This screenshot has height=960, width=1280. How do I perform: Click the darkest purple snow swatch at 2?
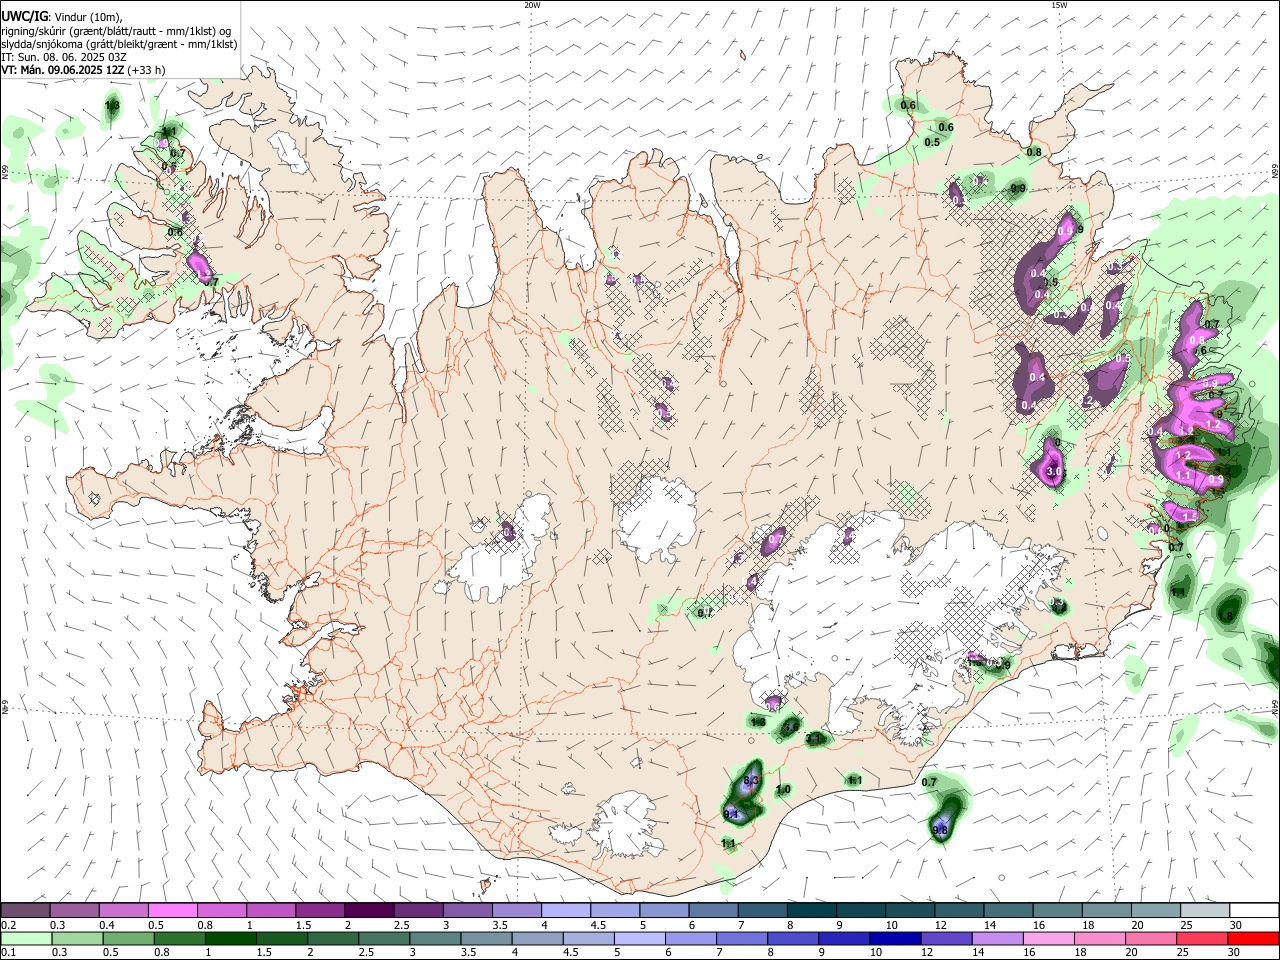tap(368, 910)
